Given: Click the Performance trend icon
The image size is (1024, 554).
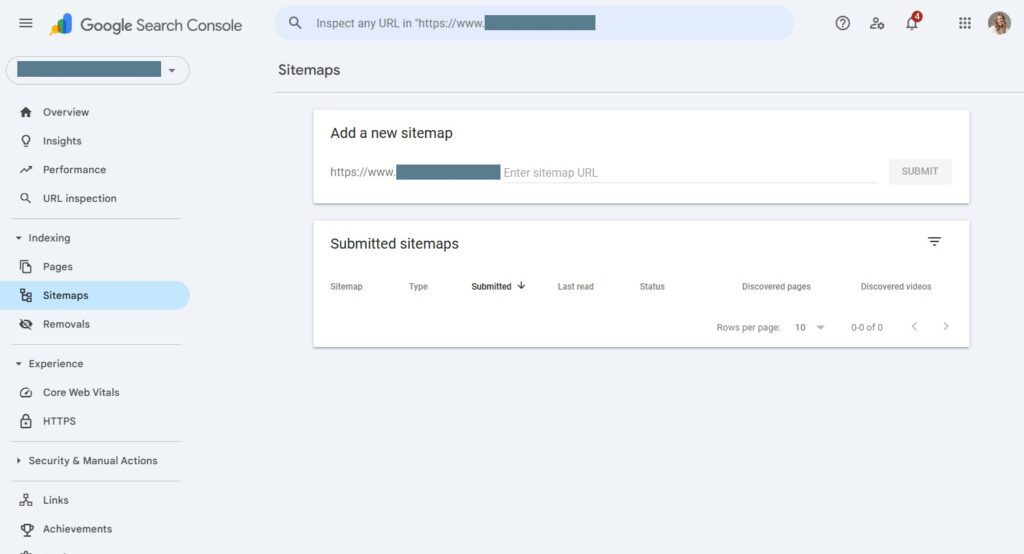Looking at the screenshot, I should click(x=25, y=170).
